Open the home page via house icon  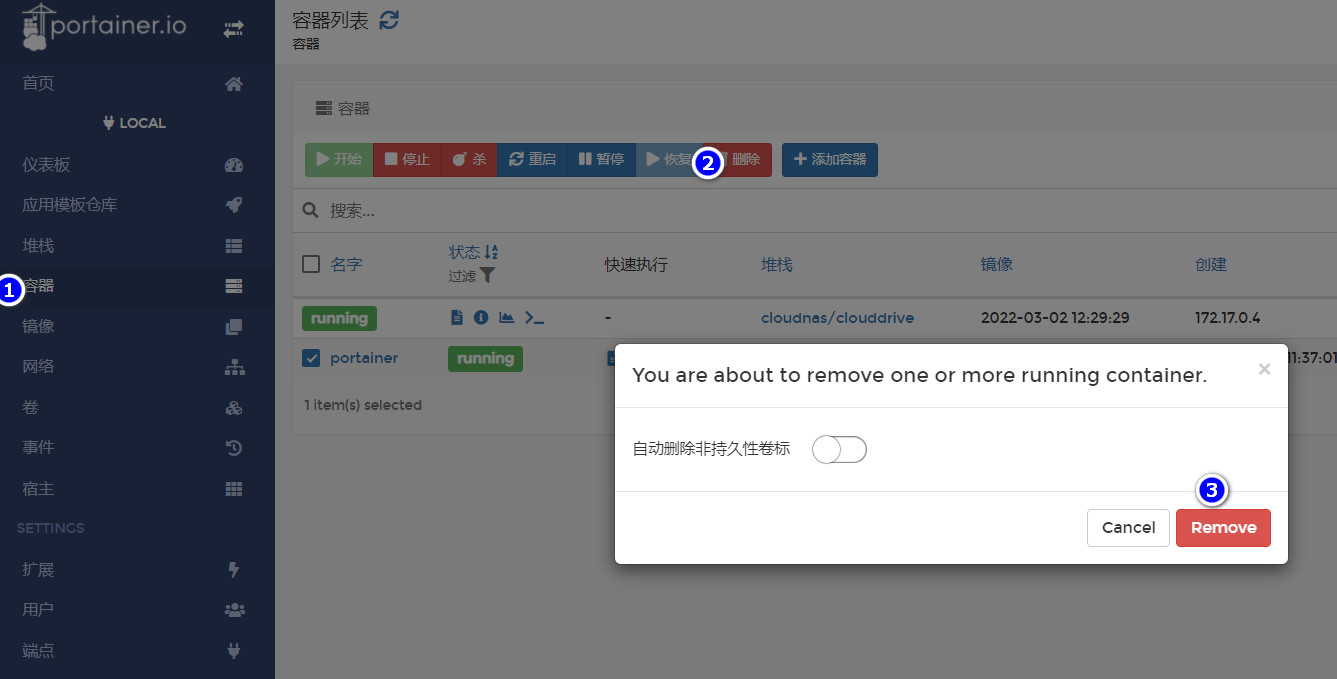[234, 84]
